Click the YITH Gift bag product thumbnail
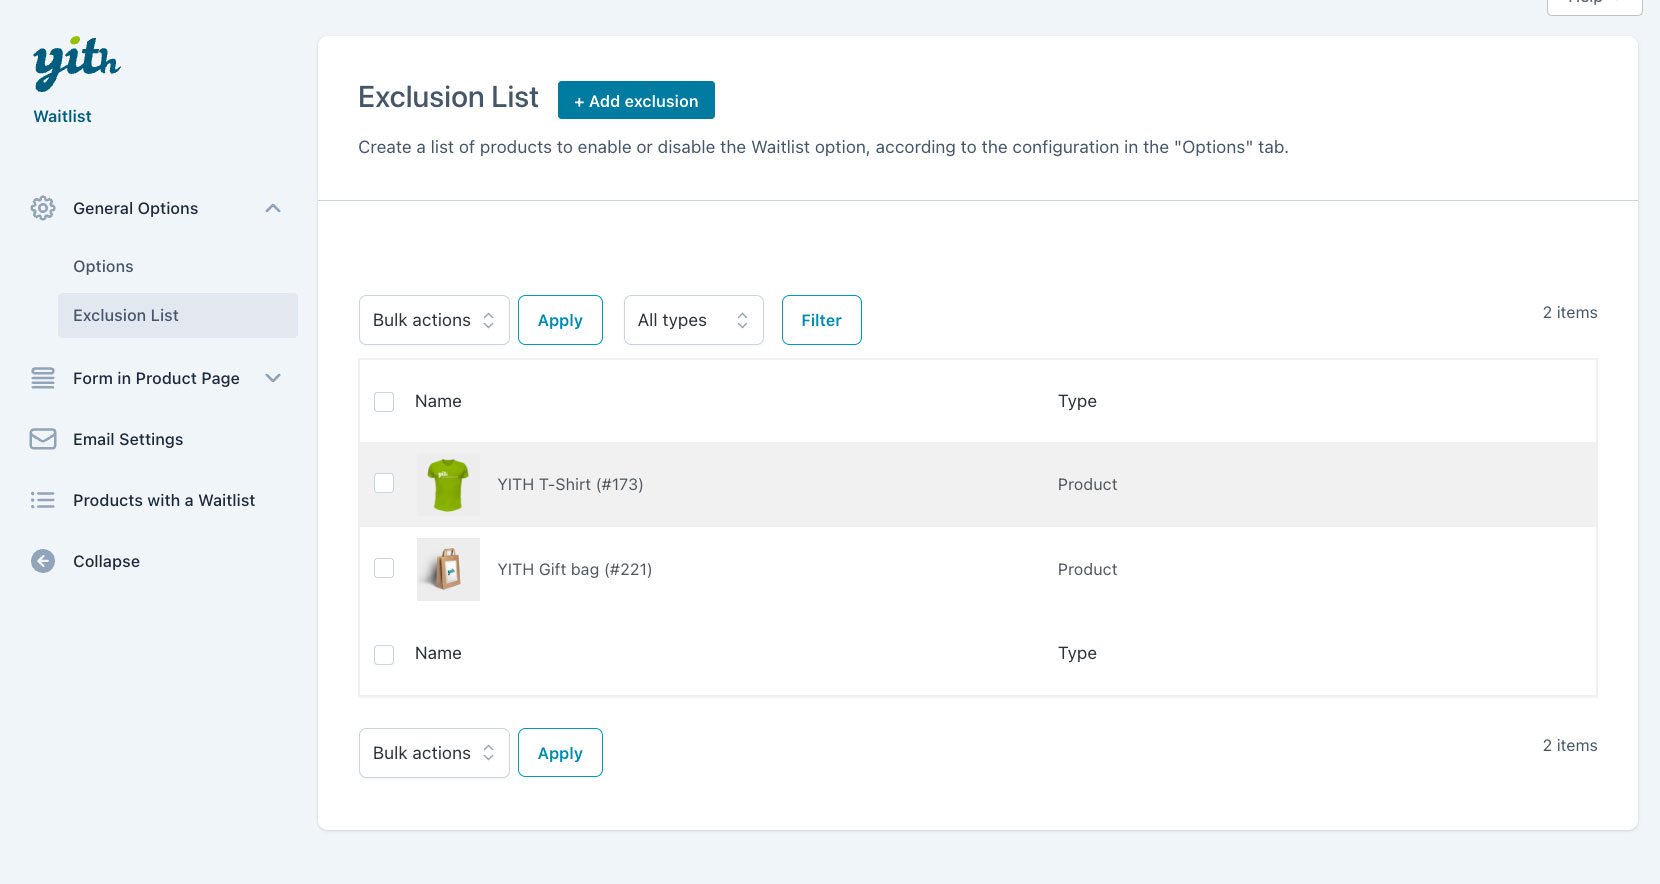1660x884 pixels. 448,569
